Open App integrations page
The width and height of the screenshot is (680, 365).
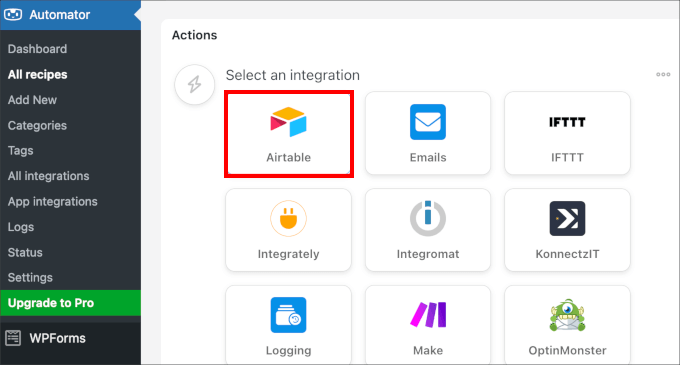(52, 202)
